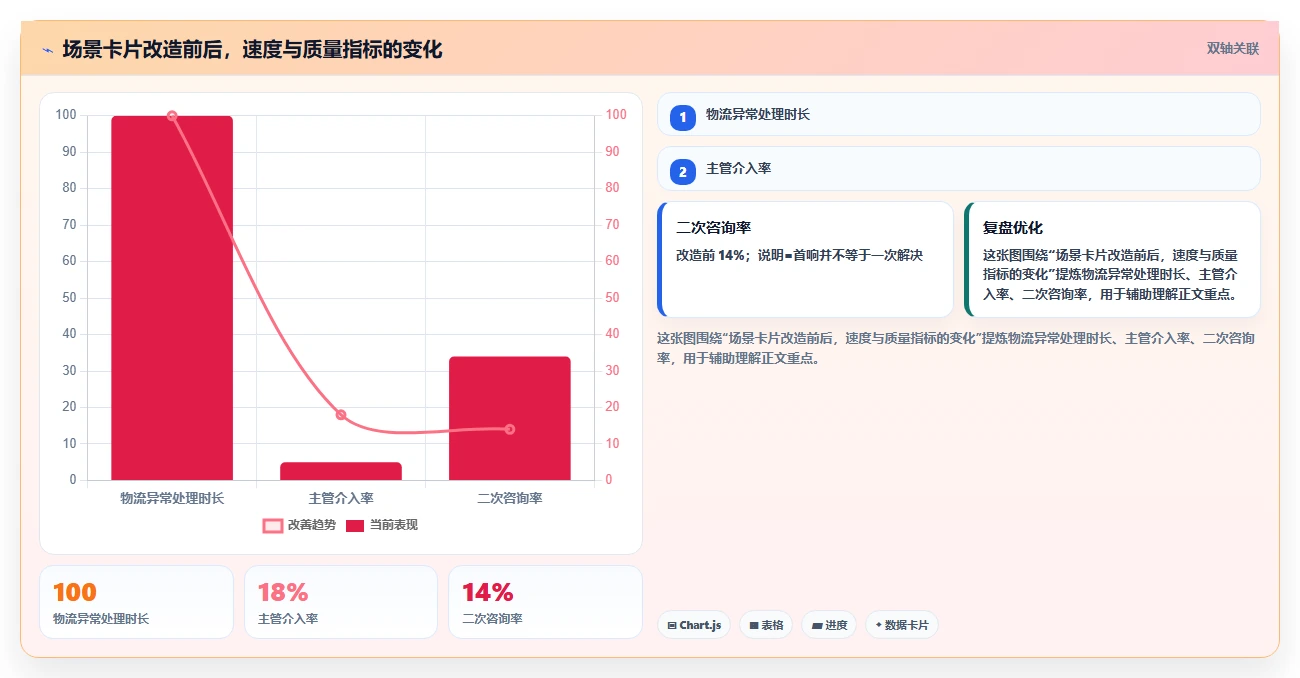Select the 表格 tag chip
This screenshot has height=678, width=1300.
[766, 625]
